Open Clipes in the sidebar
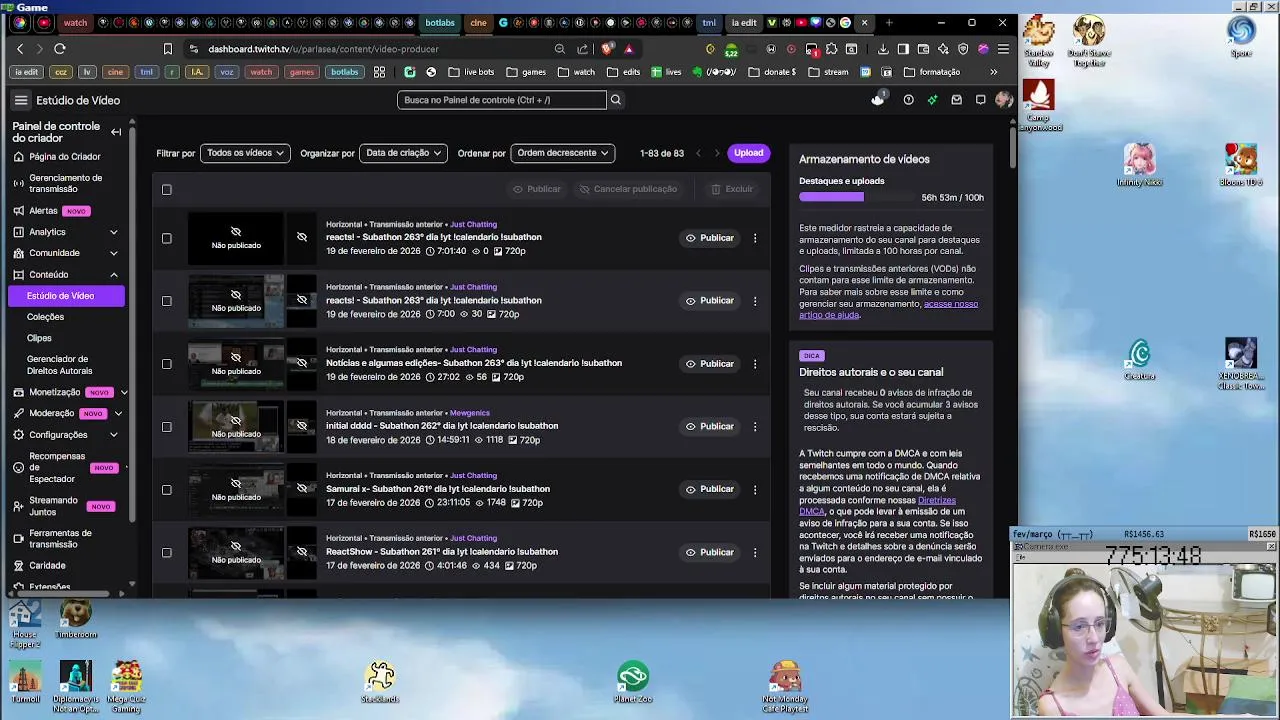Viewport: 1280px width, 720px height. point(39,338)
